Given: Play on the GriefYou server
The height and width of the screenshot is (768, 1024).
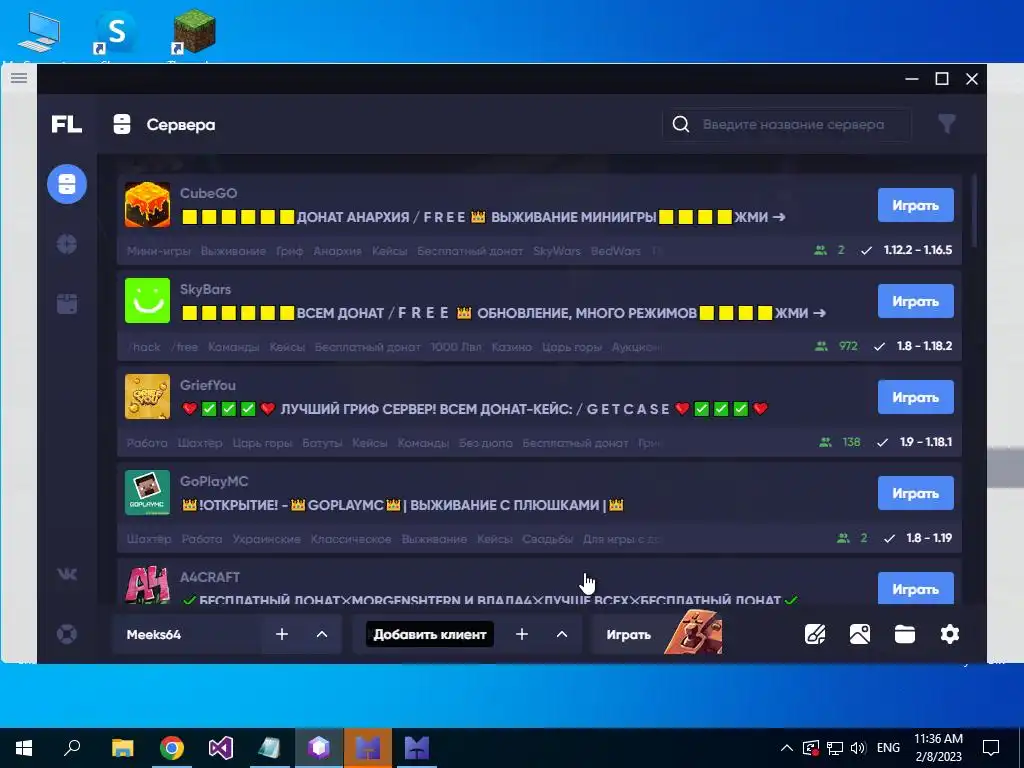Looking at the screenshot, I should point(916,398).
